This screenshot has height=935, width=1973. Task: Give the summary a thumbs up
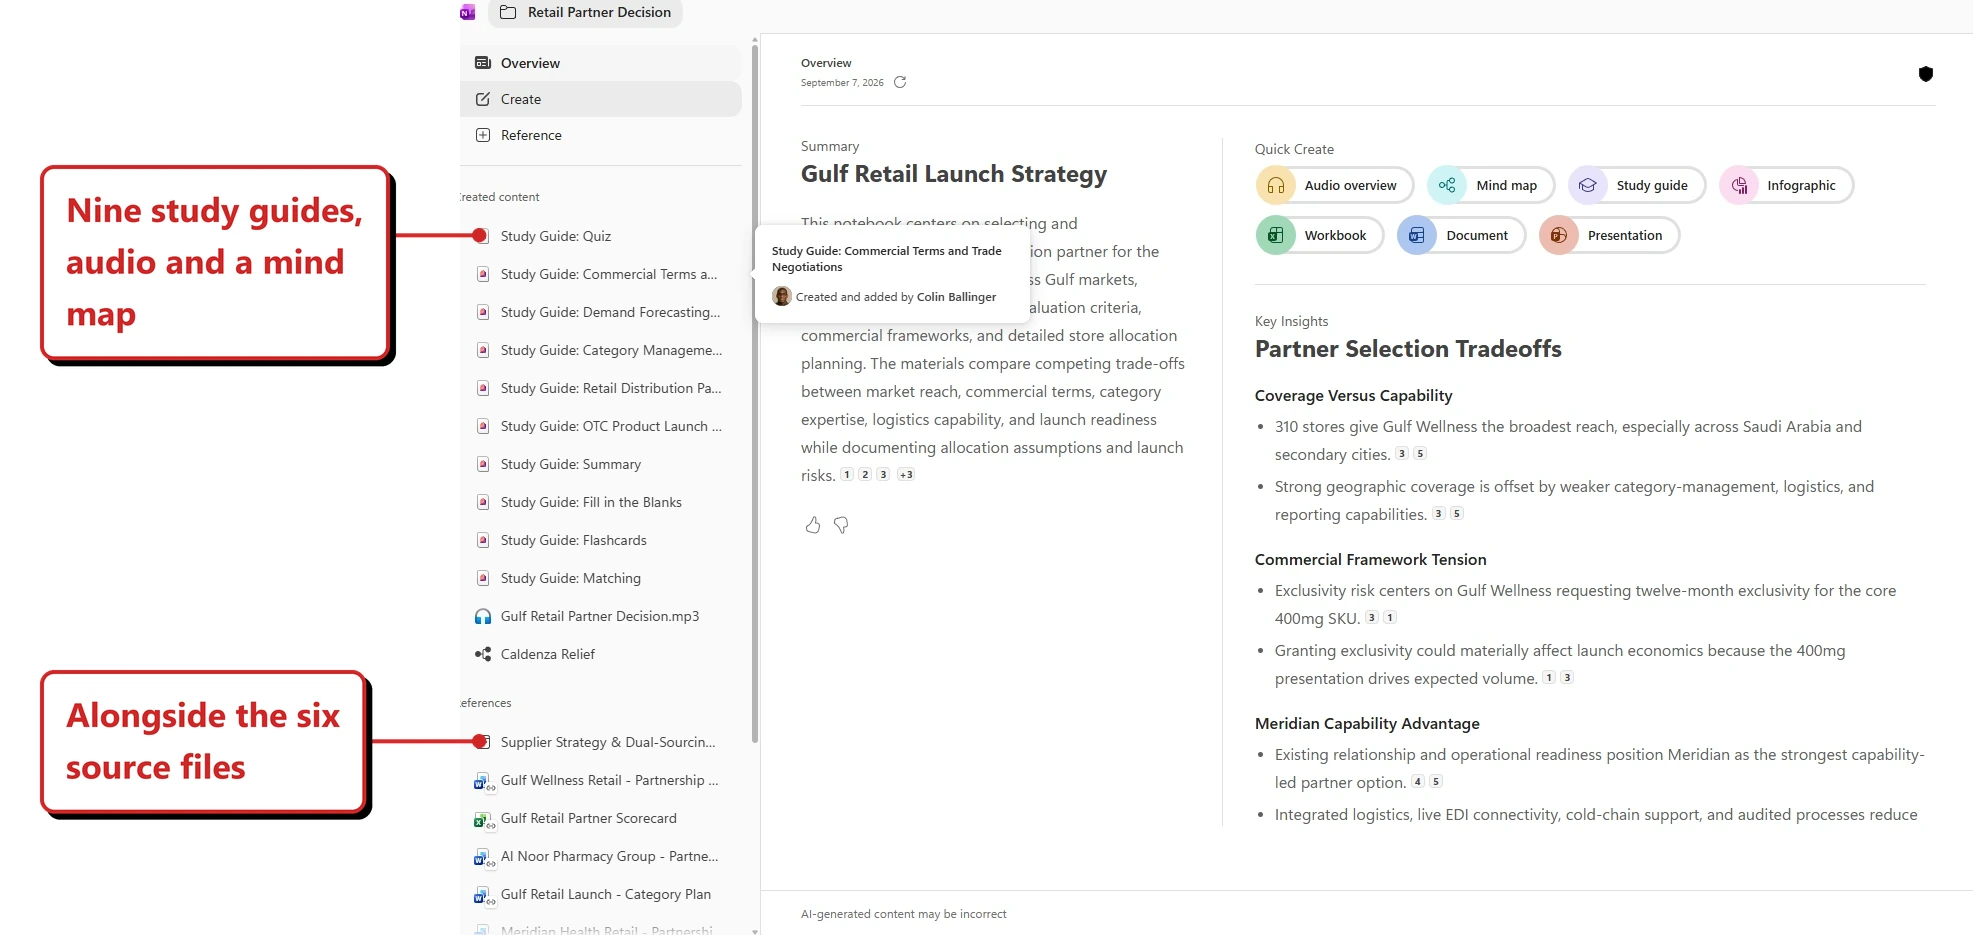pyautogui.click(x=813, y=525)
